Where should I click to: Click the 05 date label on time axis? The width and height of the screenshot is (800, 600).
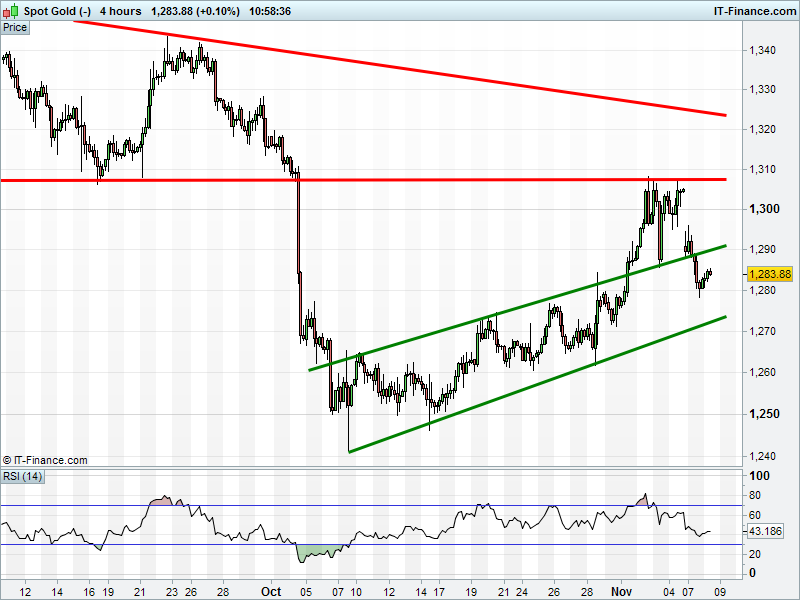point(306,592)
